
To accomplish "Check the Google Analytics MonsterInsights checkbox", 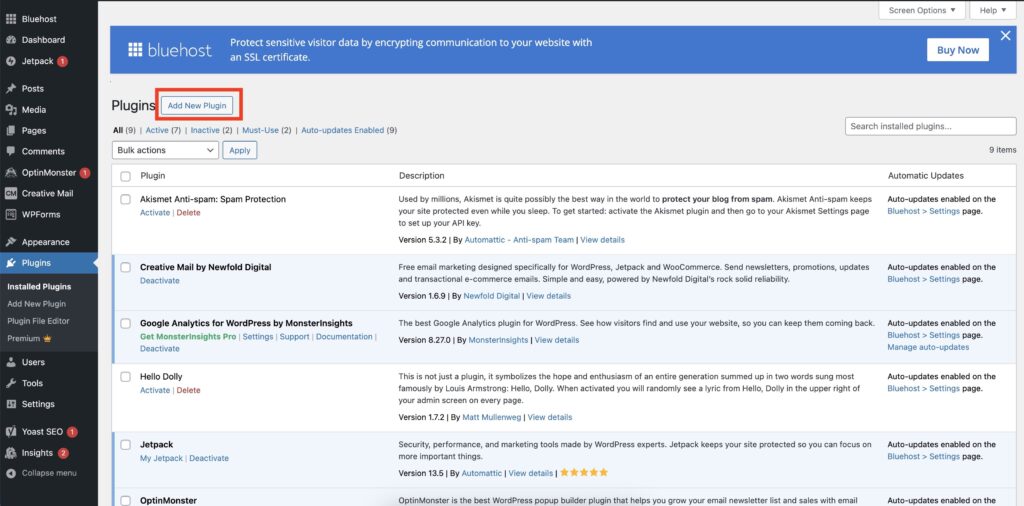I will pos(125,323).
